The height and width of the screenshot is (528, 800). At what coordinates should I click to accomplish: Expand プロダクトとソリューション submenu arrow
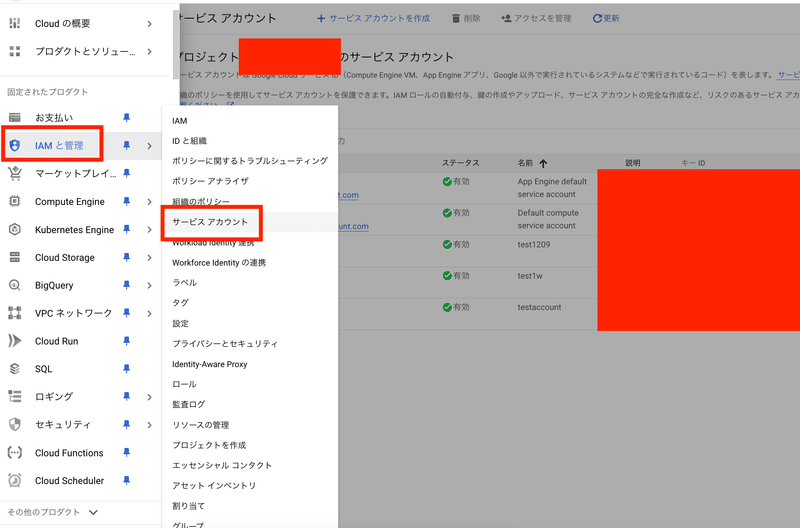(149, 52)
